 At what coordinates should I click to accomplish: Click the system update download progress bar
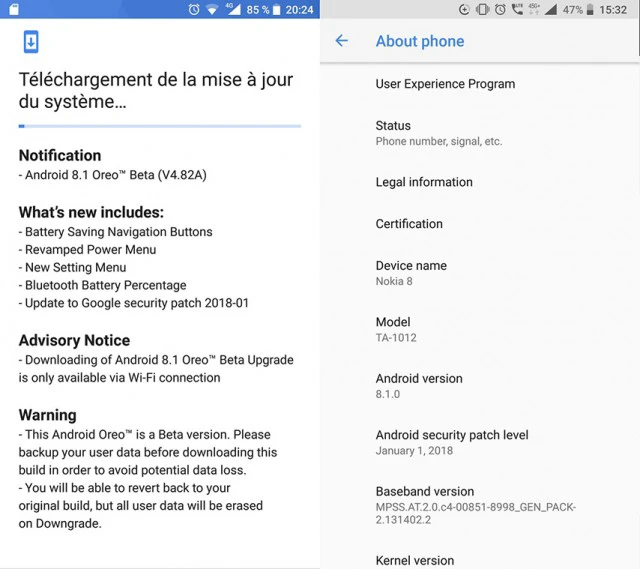pyautogui.click(x=160, y=126)
